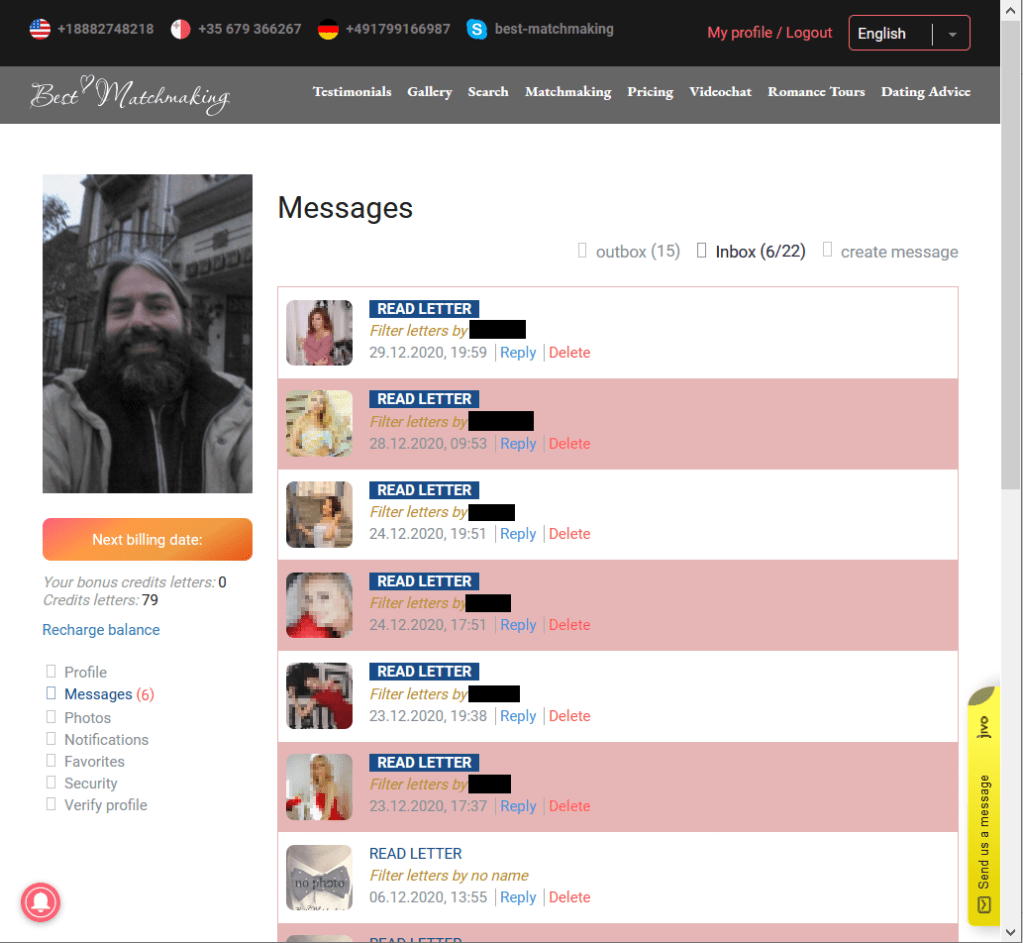Open the Best Matchmaking logo homepage
The image size is (1023, 943).
click(x=130, y=94)
